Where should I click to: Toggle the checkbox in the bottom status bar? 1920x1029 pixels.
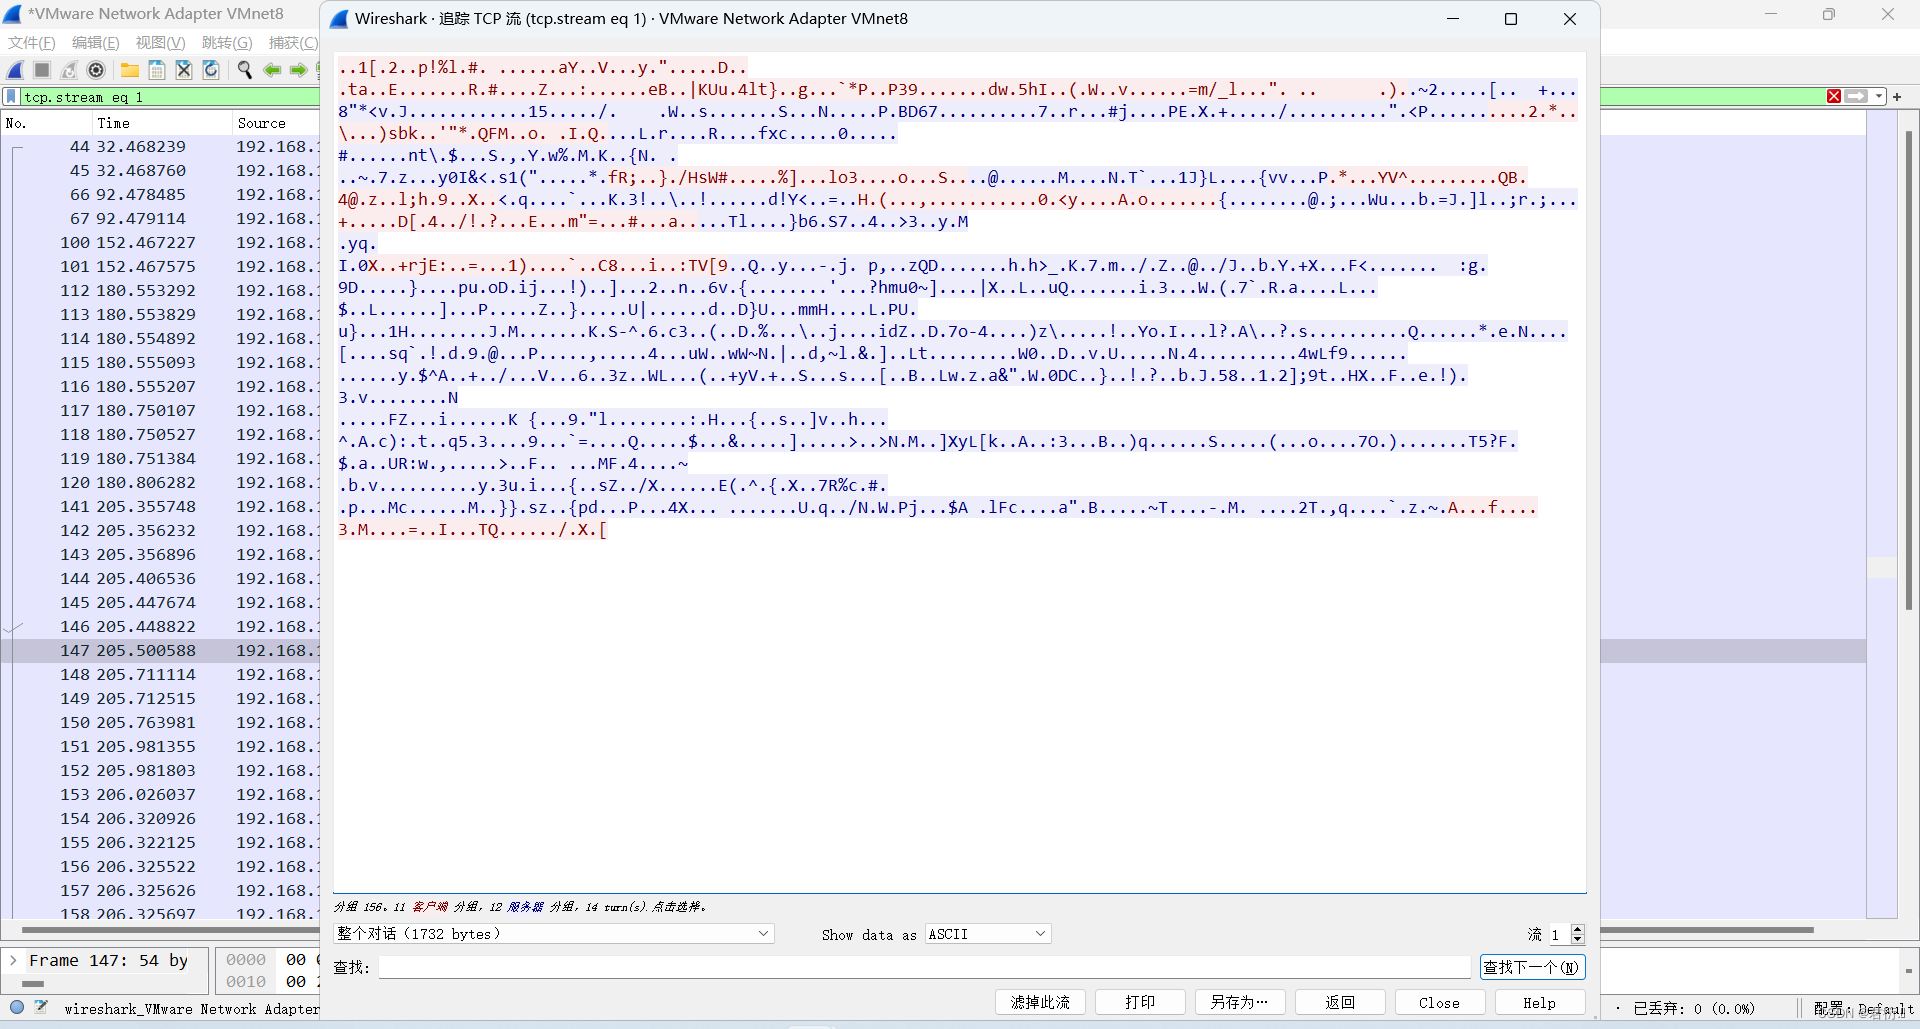(41, 1008)
